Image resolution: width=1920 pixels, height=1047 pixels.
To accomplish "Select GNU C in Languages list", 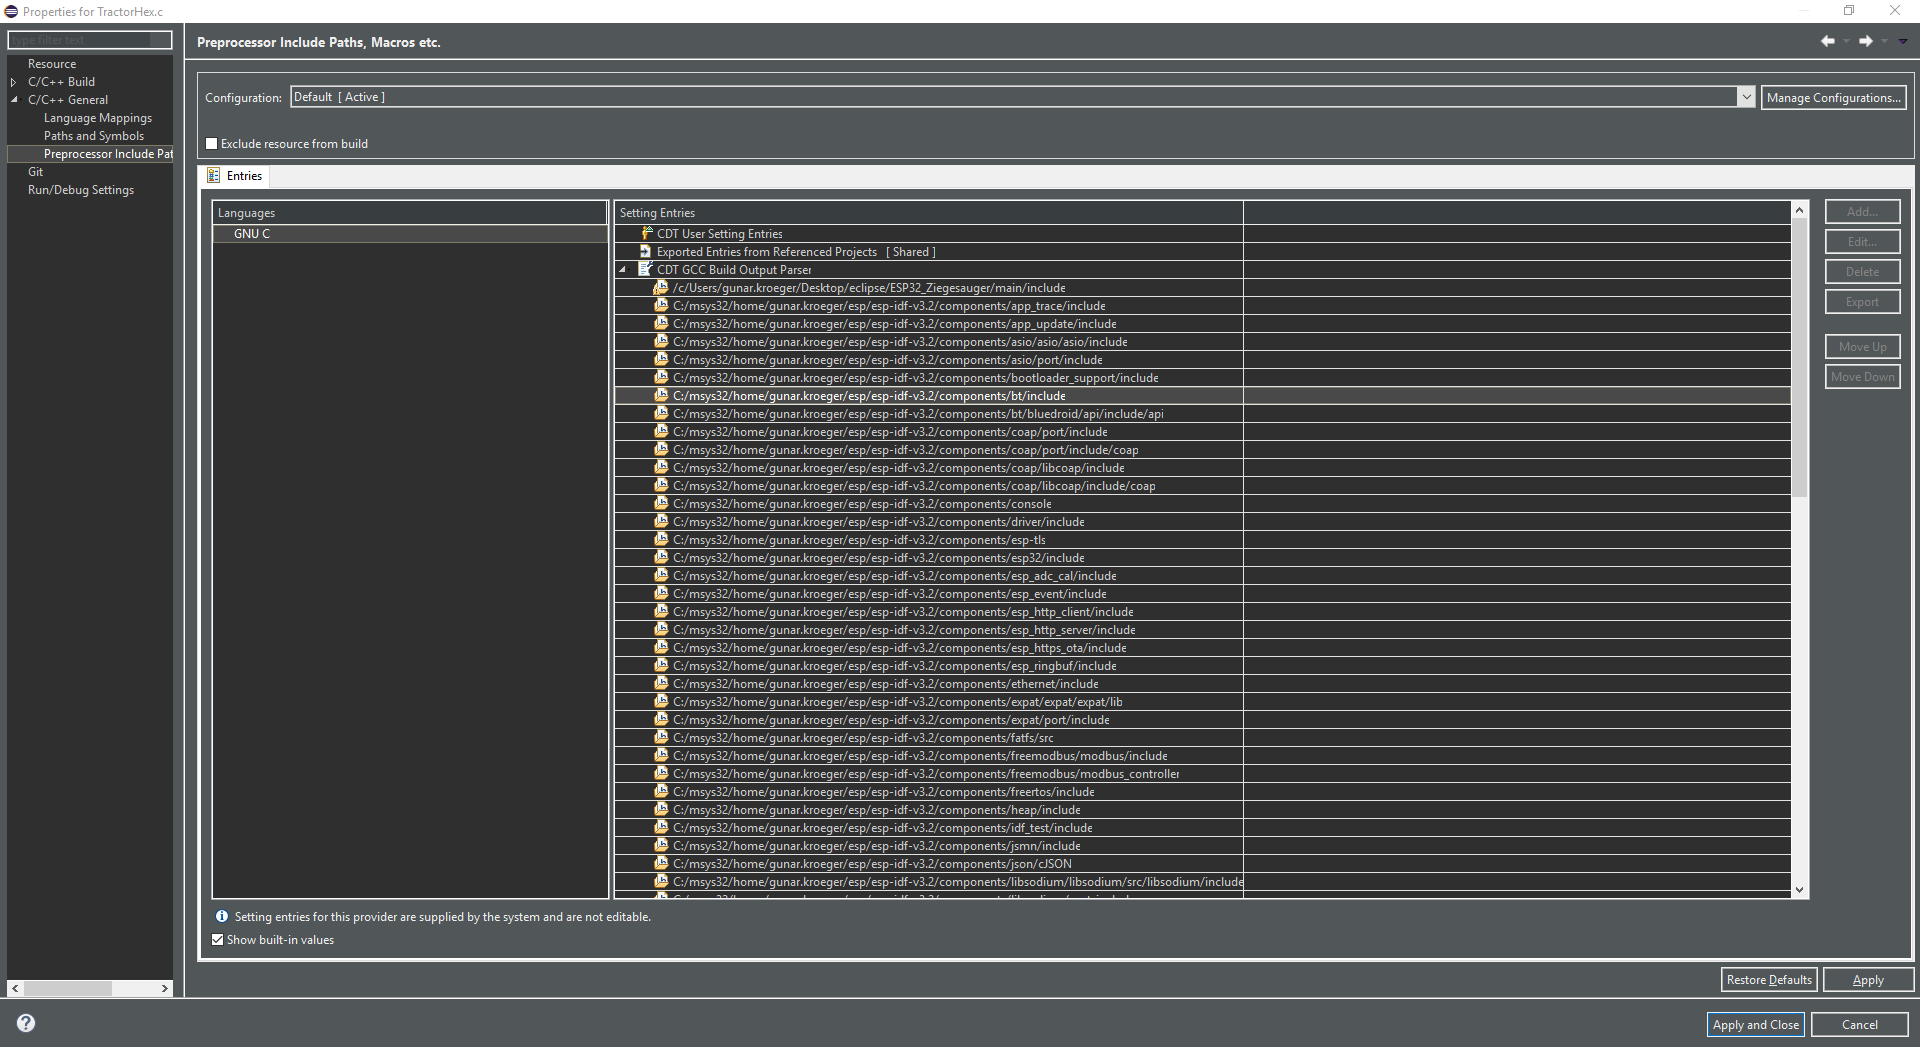I will tap(410, 234).
